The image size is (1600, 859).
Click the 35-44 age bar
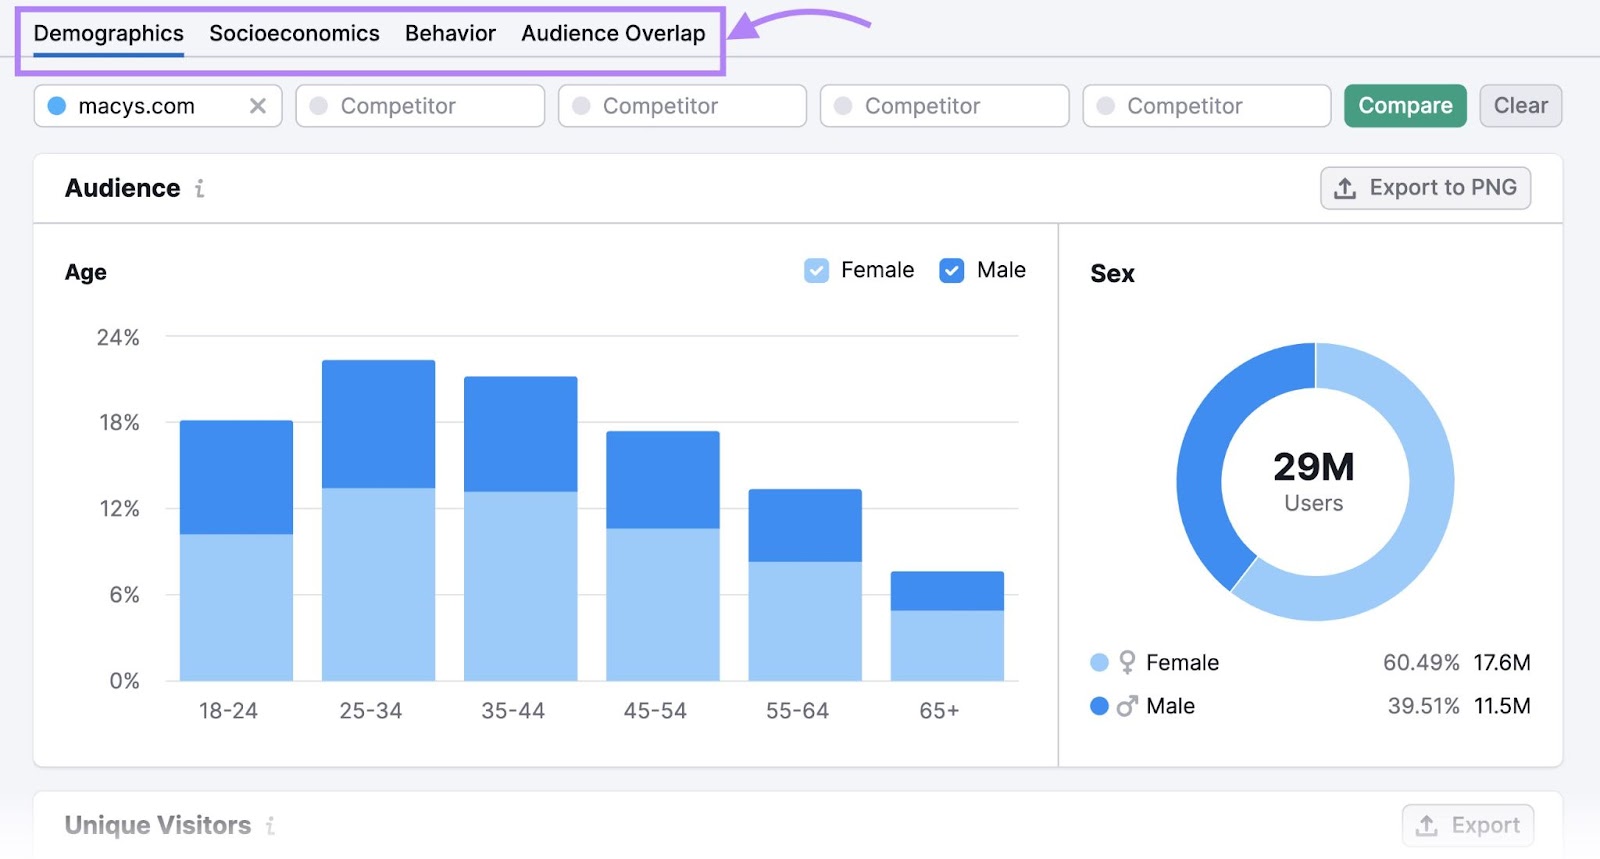click(x=520, y=528)
